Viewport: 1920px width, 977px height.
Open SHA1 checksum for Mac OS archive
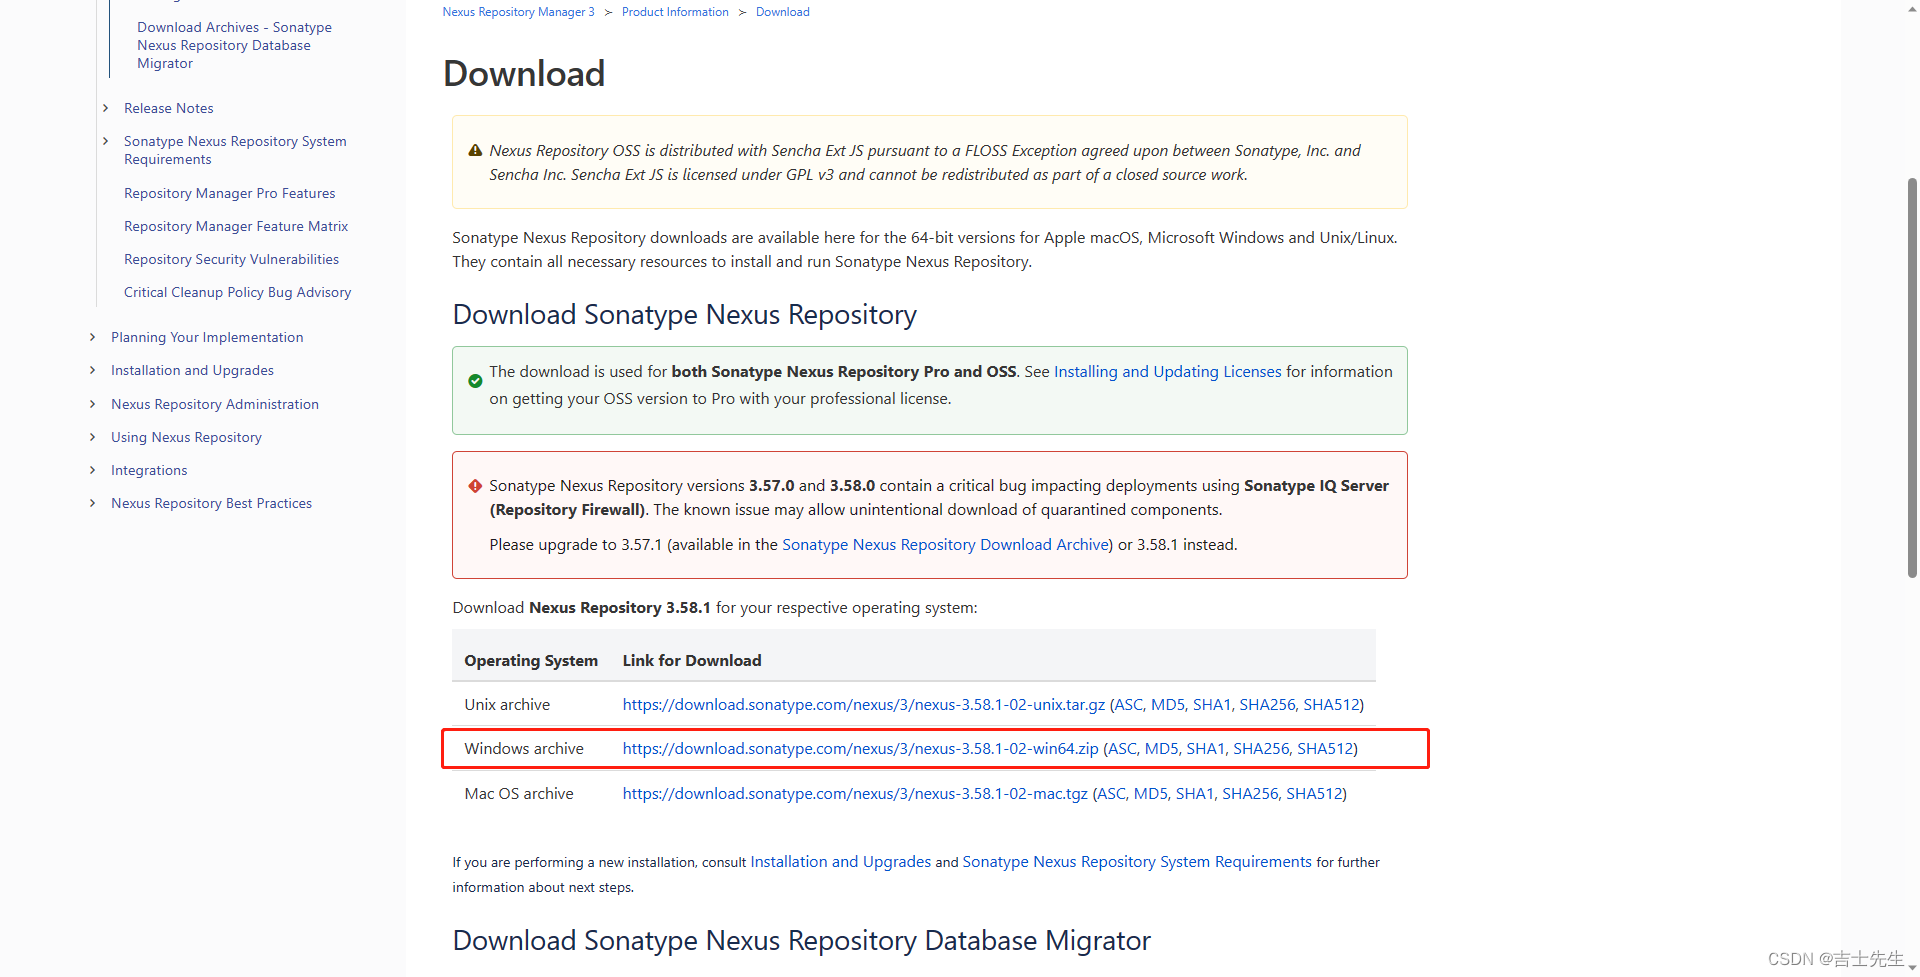pos(1195,793)
